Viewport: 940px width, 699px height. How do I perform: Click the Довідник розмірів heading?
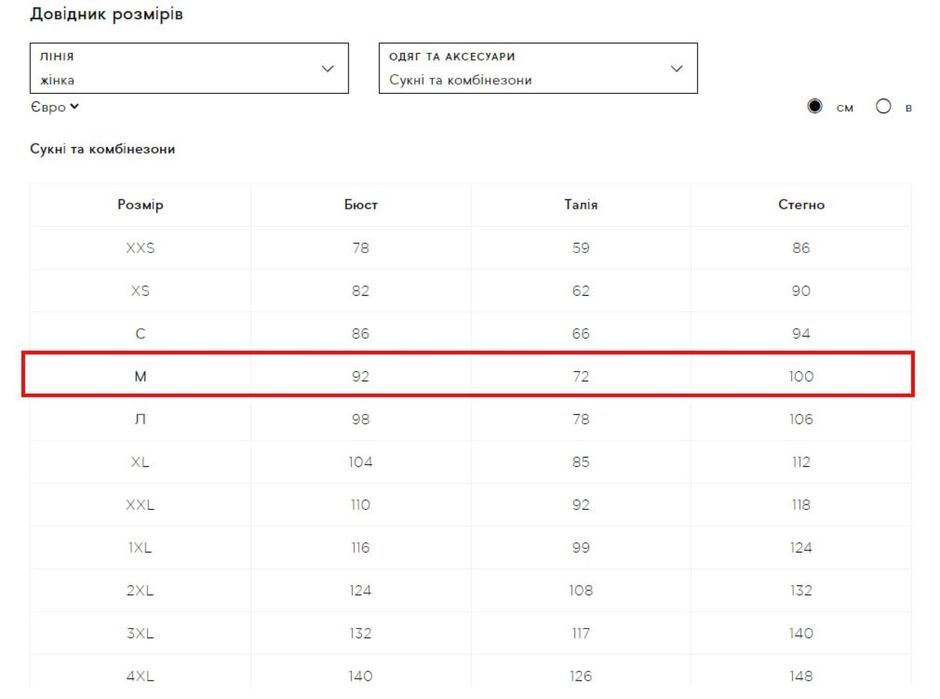(x=106, y=15)
